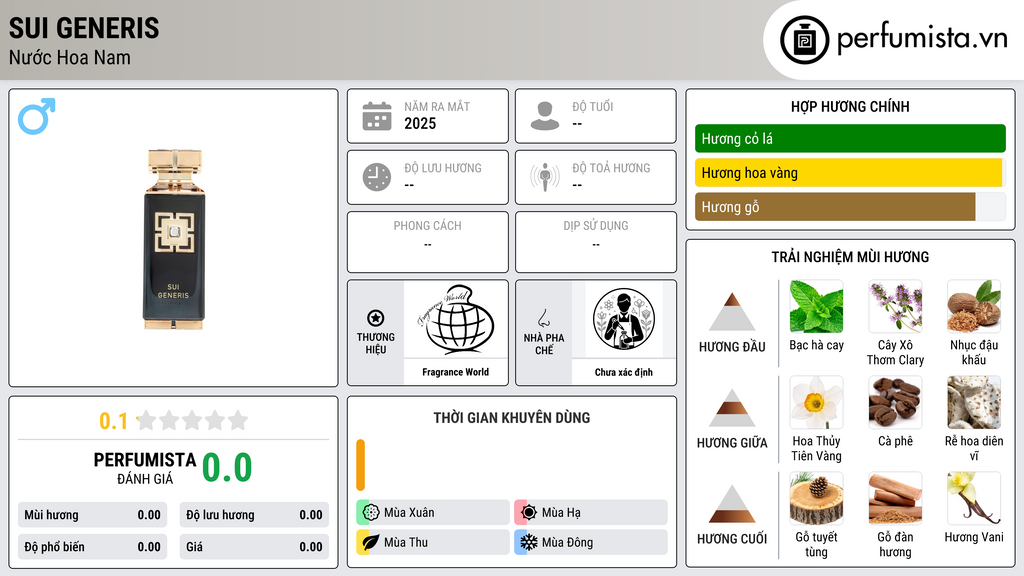The image size is (1024, 576).
Task: Click the calendar icon beside Năm ra mắt
Action: tap(377, 116)
